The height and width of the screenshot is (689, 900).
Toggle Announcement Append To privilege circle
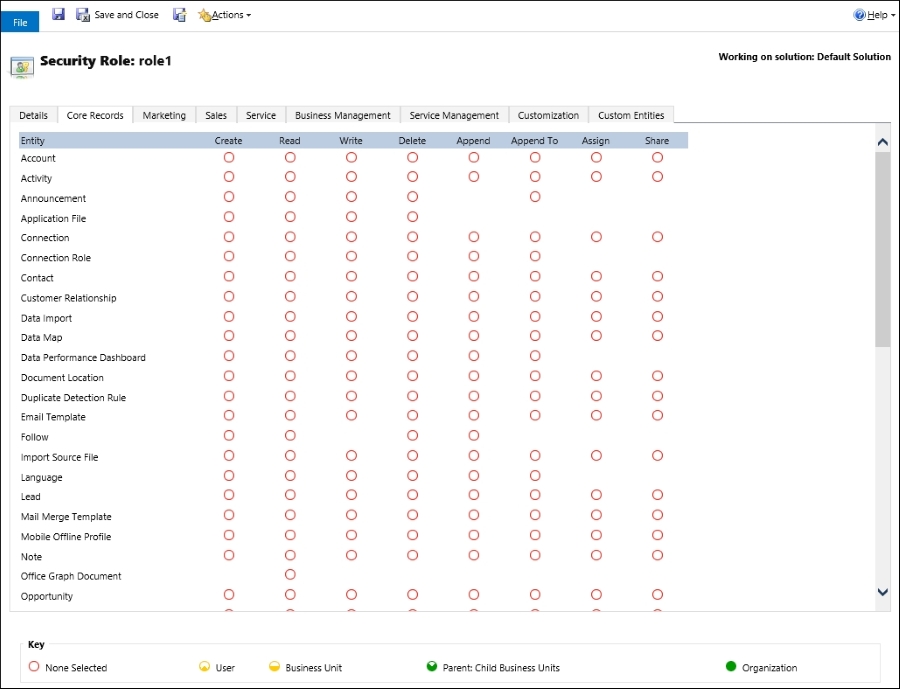point(535,197)
